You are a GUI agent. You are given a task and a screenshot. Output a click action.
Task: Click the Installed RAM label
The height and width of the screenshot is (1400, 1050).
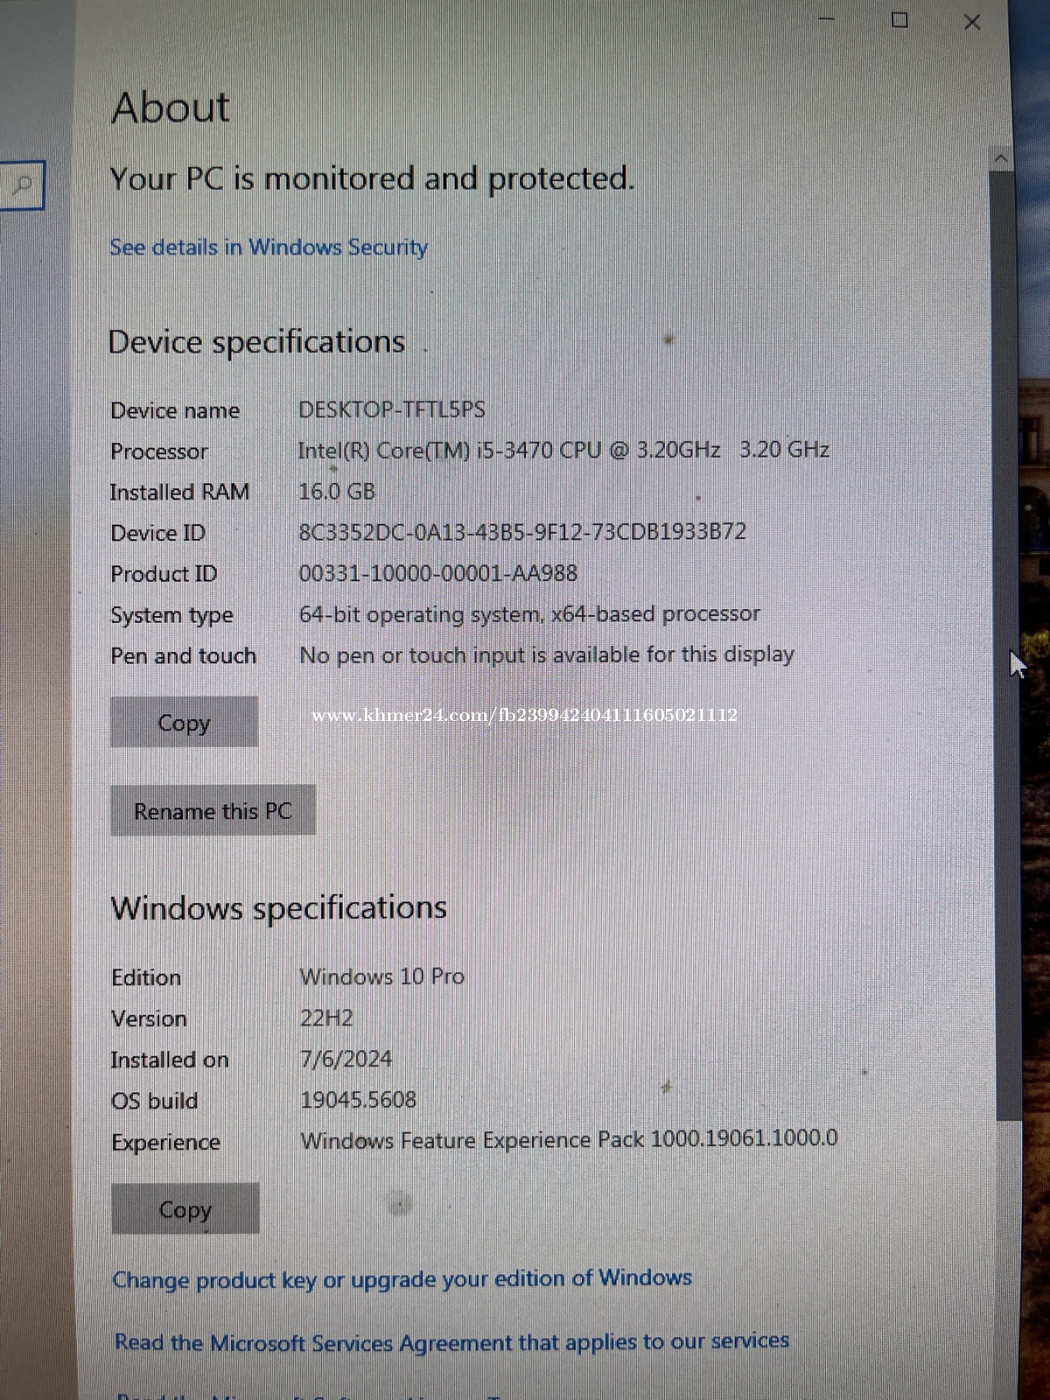point(180,492)
